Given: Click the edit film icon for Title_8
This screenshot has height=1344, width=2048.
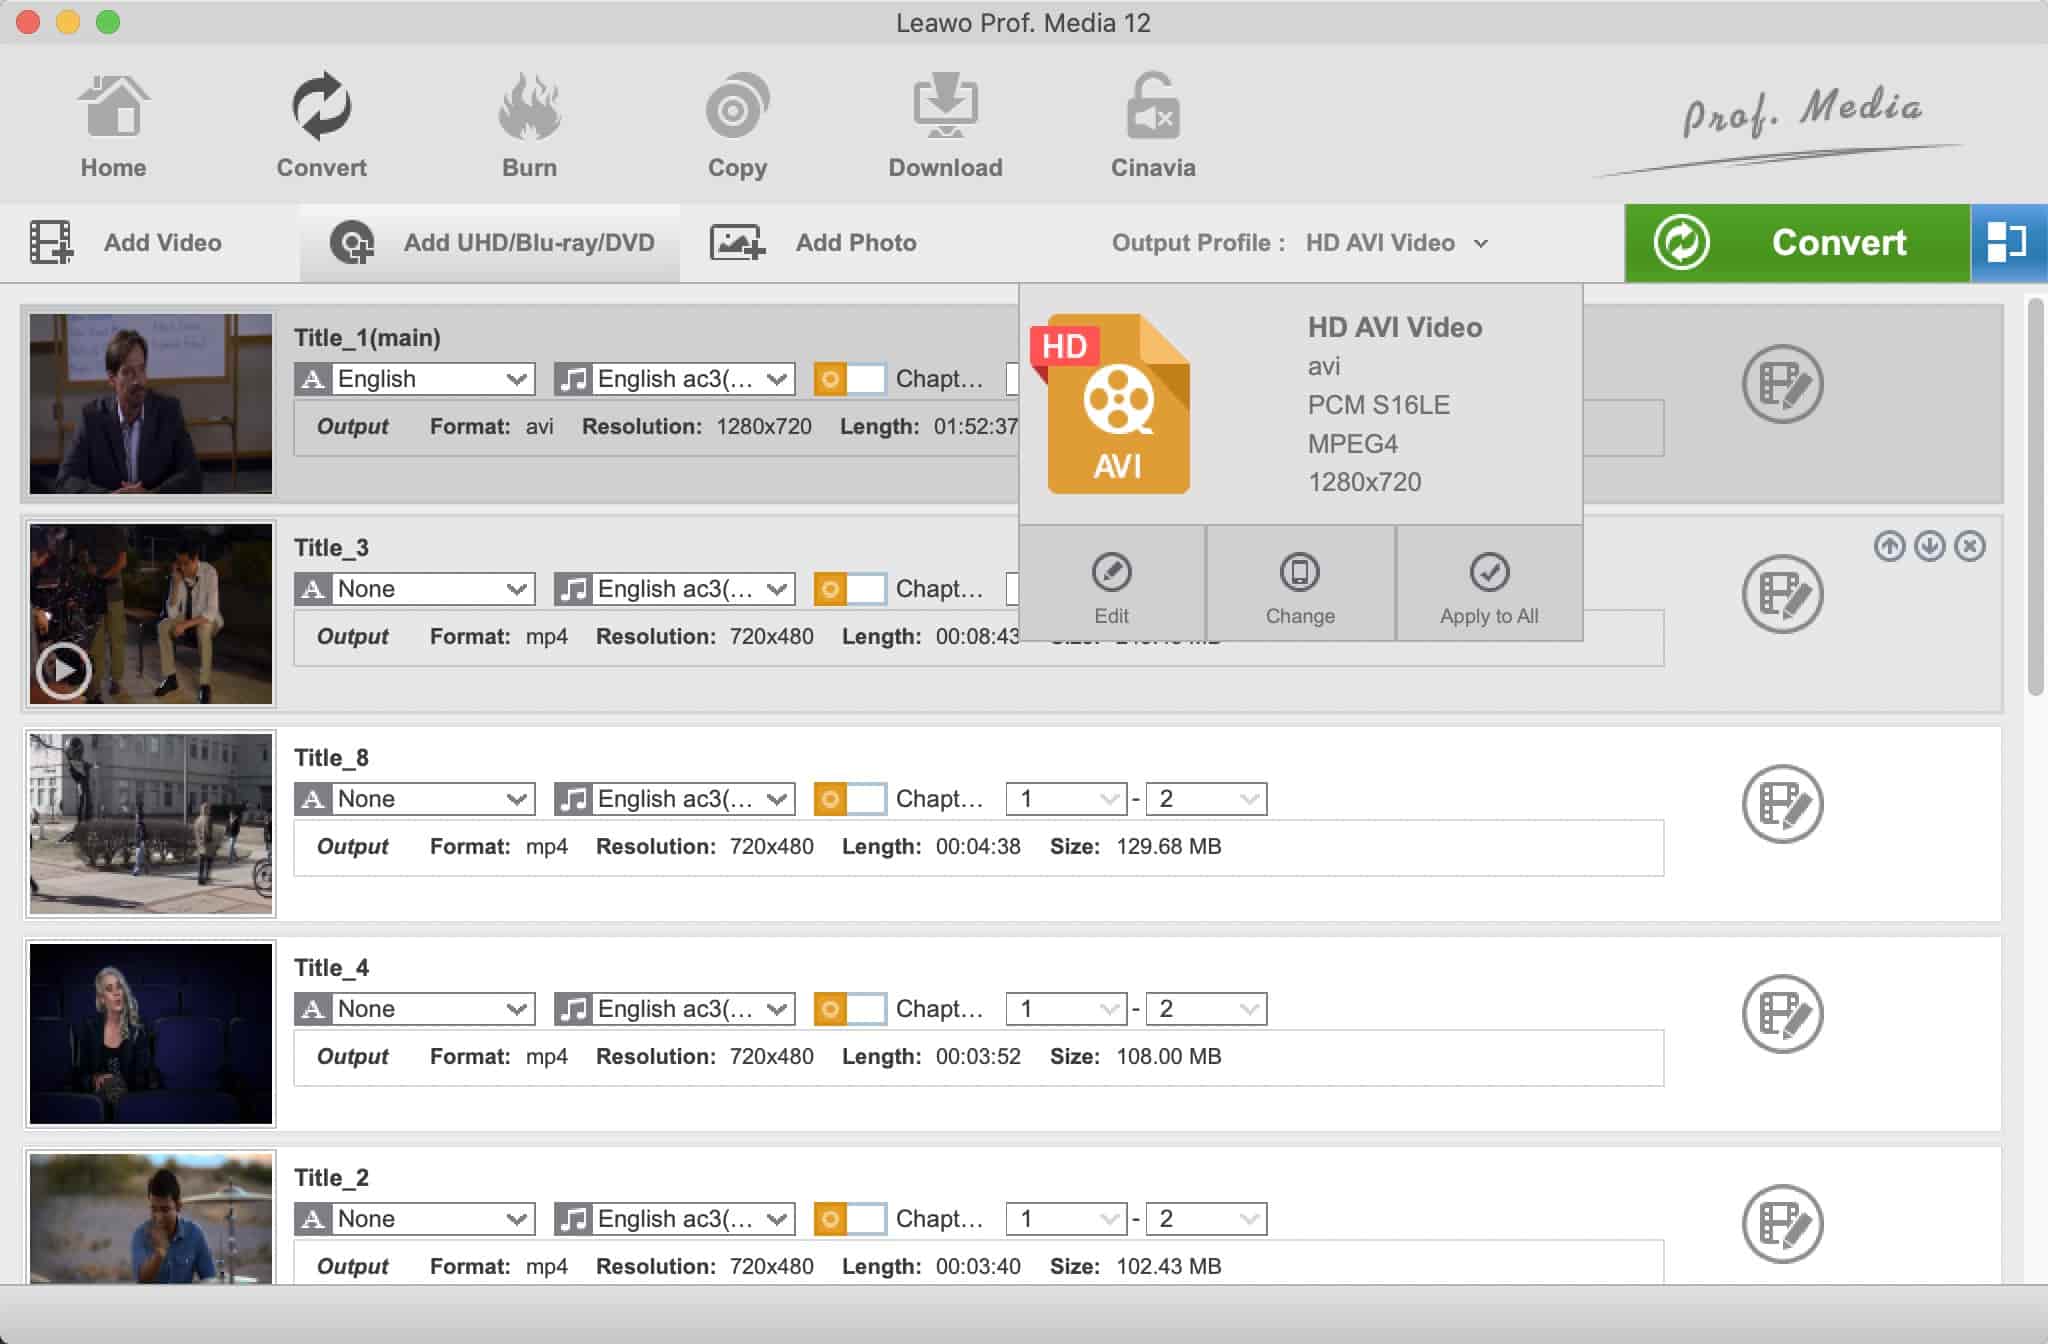Looking at the screenshot, I should point(1782,804).
